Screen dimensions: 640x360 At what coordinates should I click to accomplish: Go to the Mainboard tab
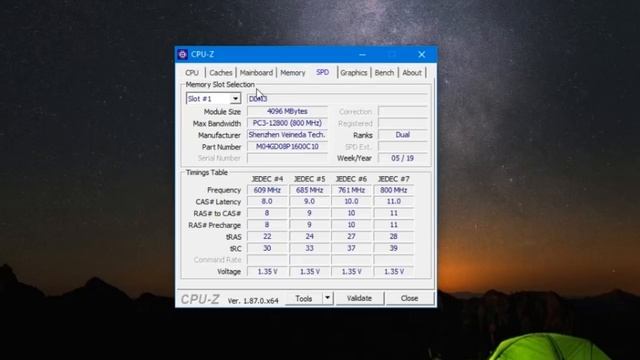pyautogui.click(x=256, y=73)
